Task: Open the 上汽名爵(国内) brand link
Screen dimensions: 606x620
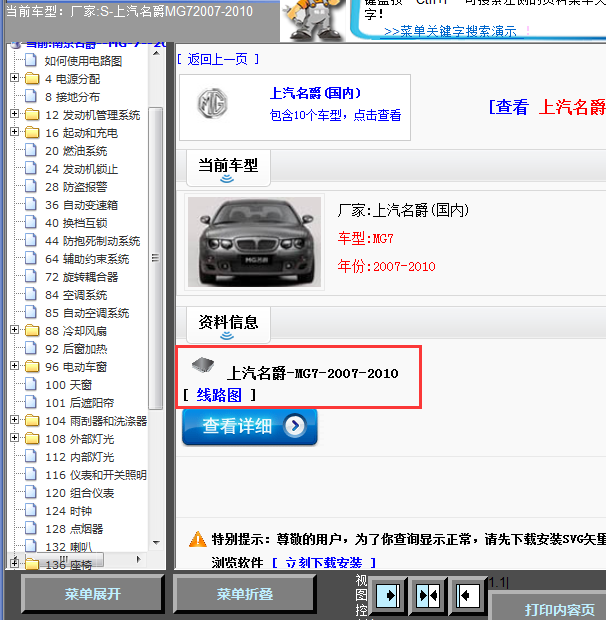Action: [315, 93]
